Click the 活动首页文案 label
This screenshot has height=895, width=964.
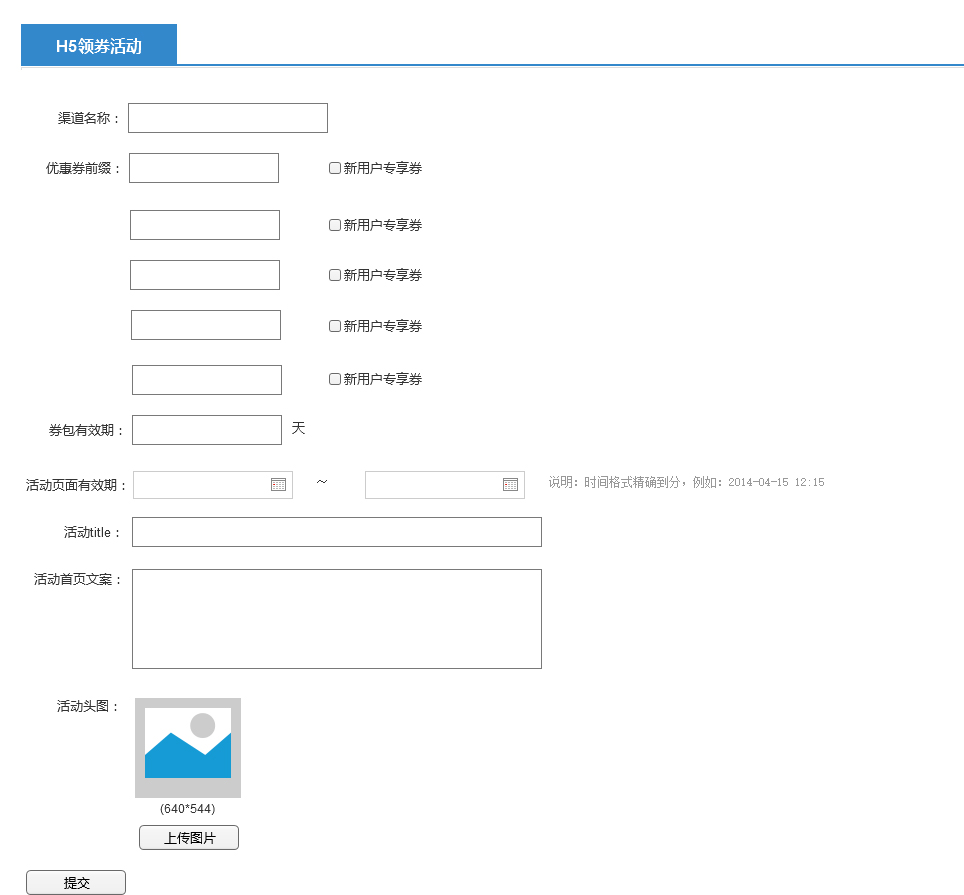[77, 579]
